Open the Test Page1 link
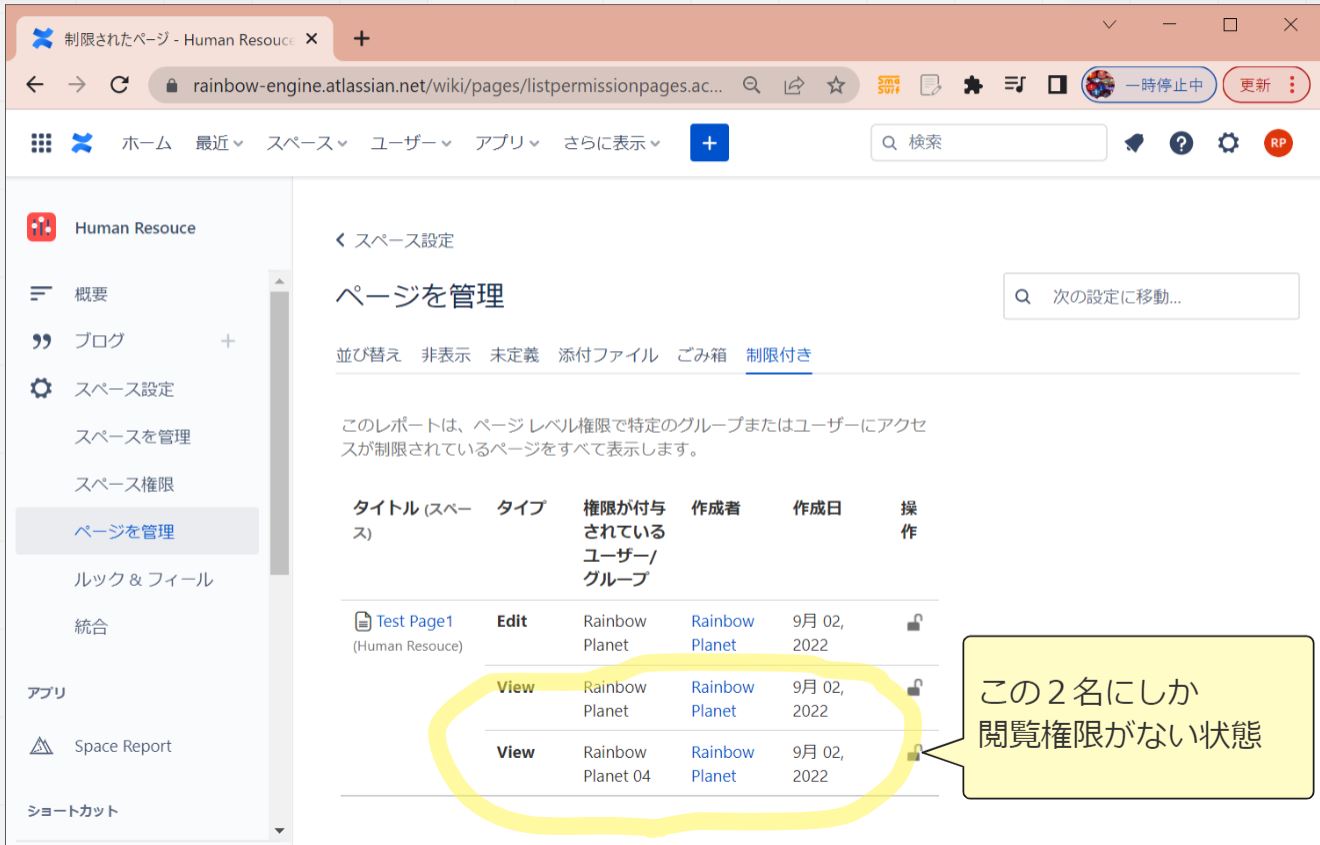This screenshot has height=845, width=1320. point(414,621)
